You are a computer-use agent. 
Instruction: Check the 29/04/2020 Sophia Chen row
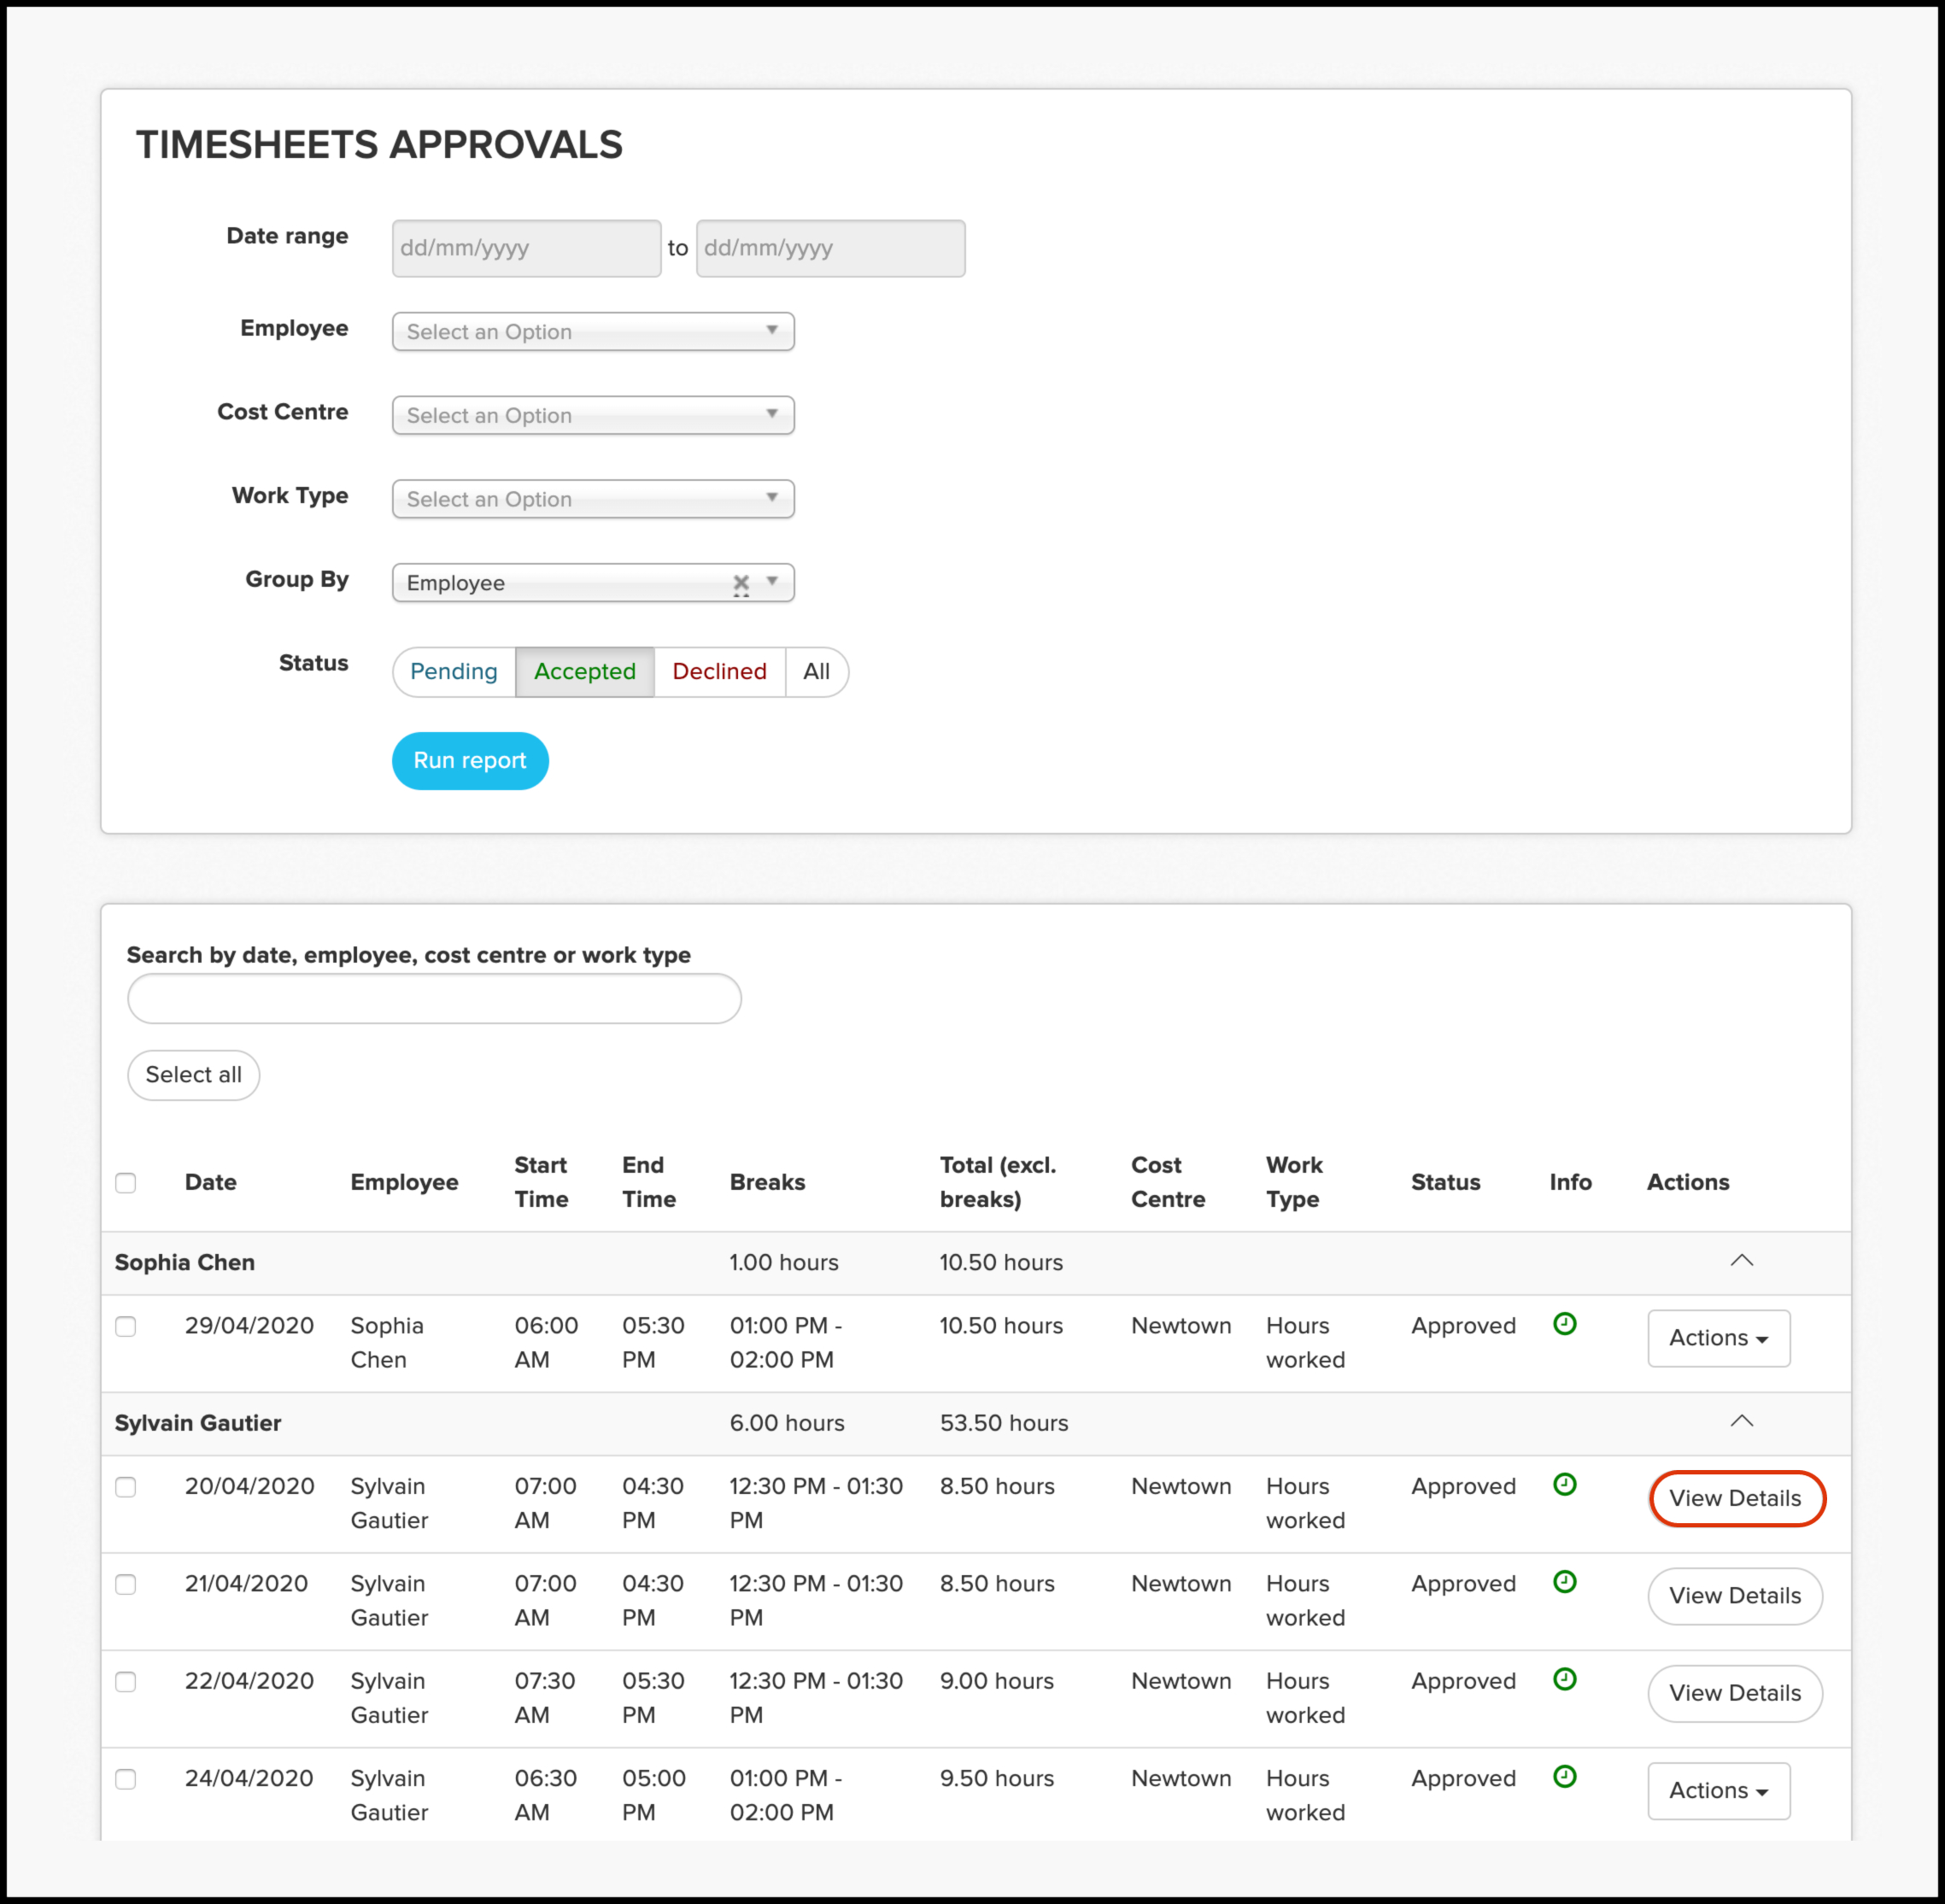click(126, 1326)
